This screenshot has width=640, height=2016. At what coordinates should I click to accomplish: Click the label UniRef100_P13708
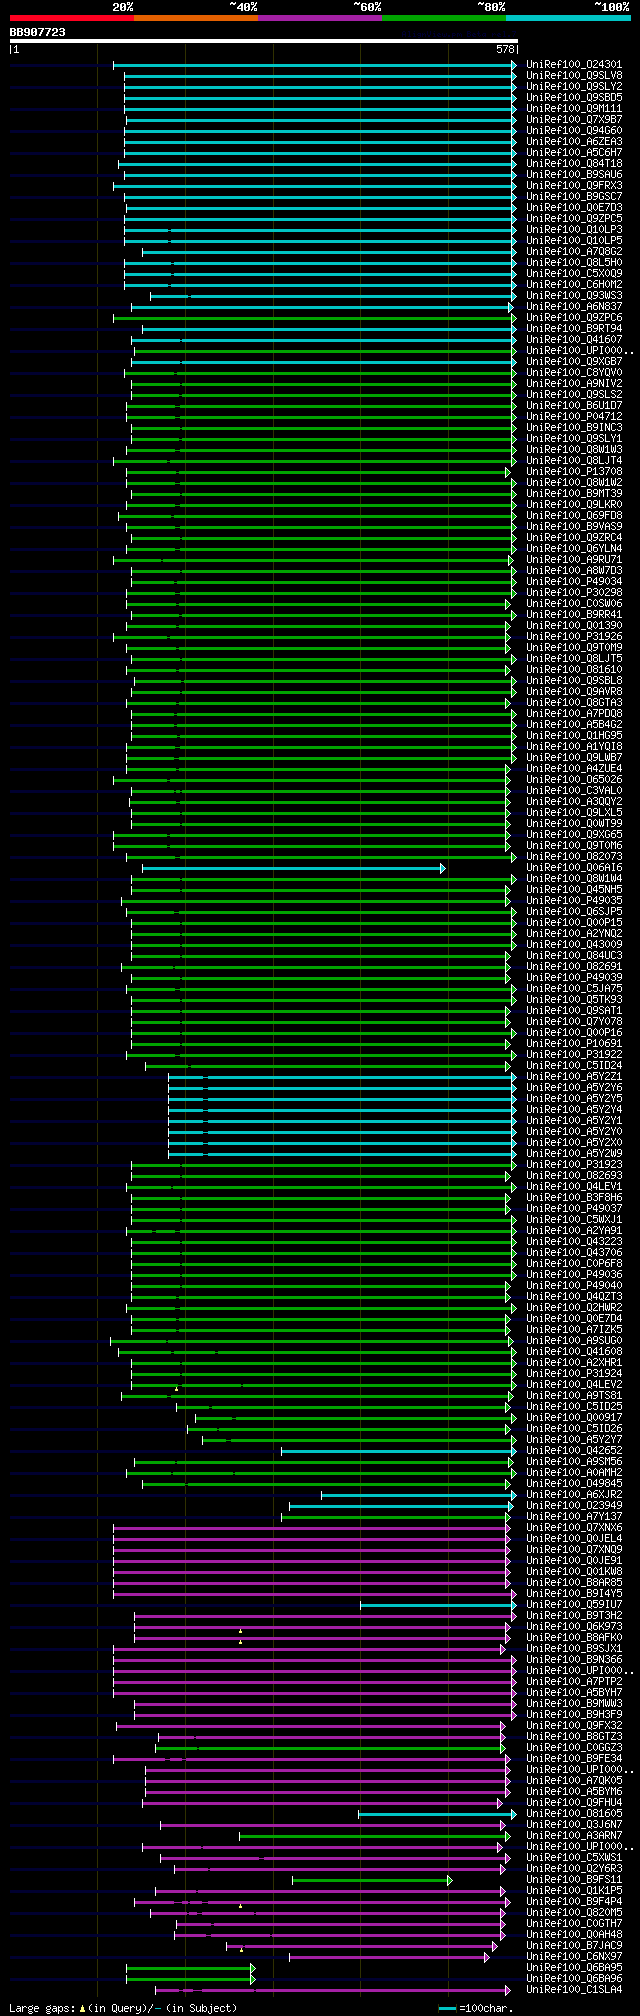point(574,472)
